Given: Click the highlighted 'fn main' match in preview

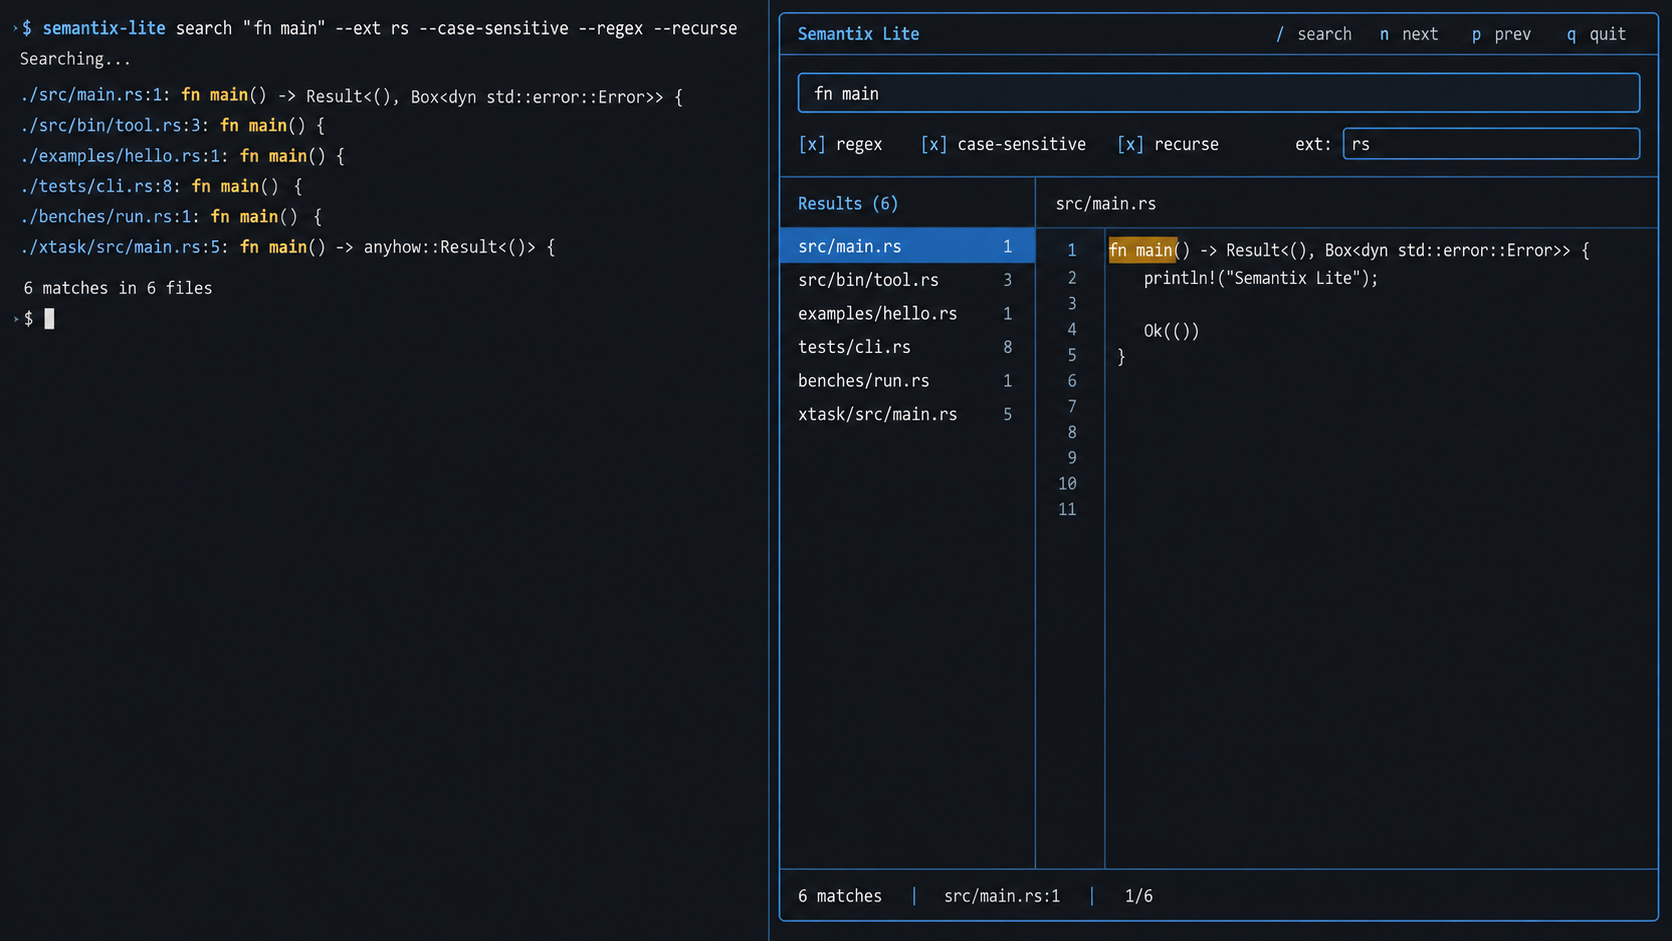Looking at the screenshot, I should point(1143,250).
